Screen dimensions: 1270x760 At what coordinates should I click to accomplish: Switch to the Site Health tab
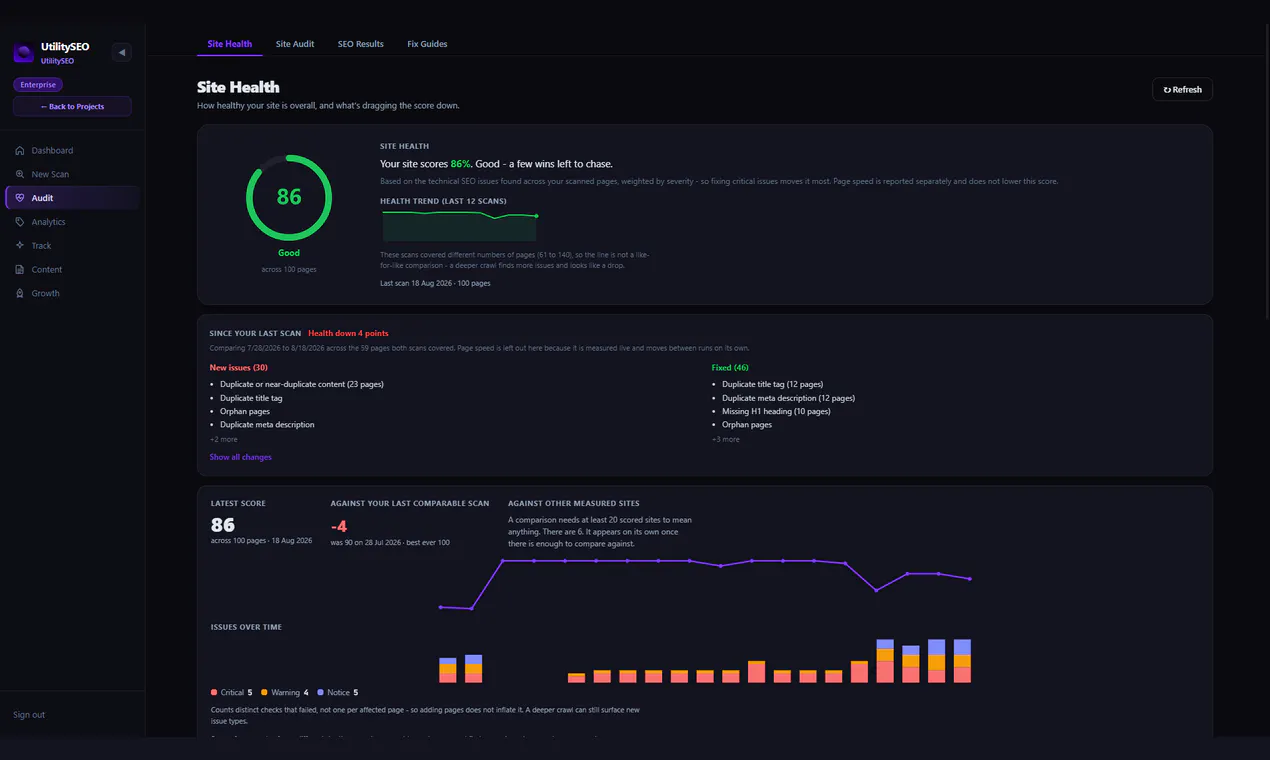click(x=230, y=44)
